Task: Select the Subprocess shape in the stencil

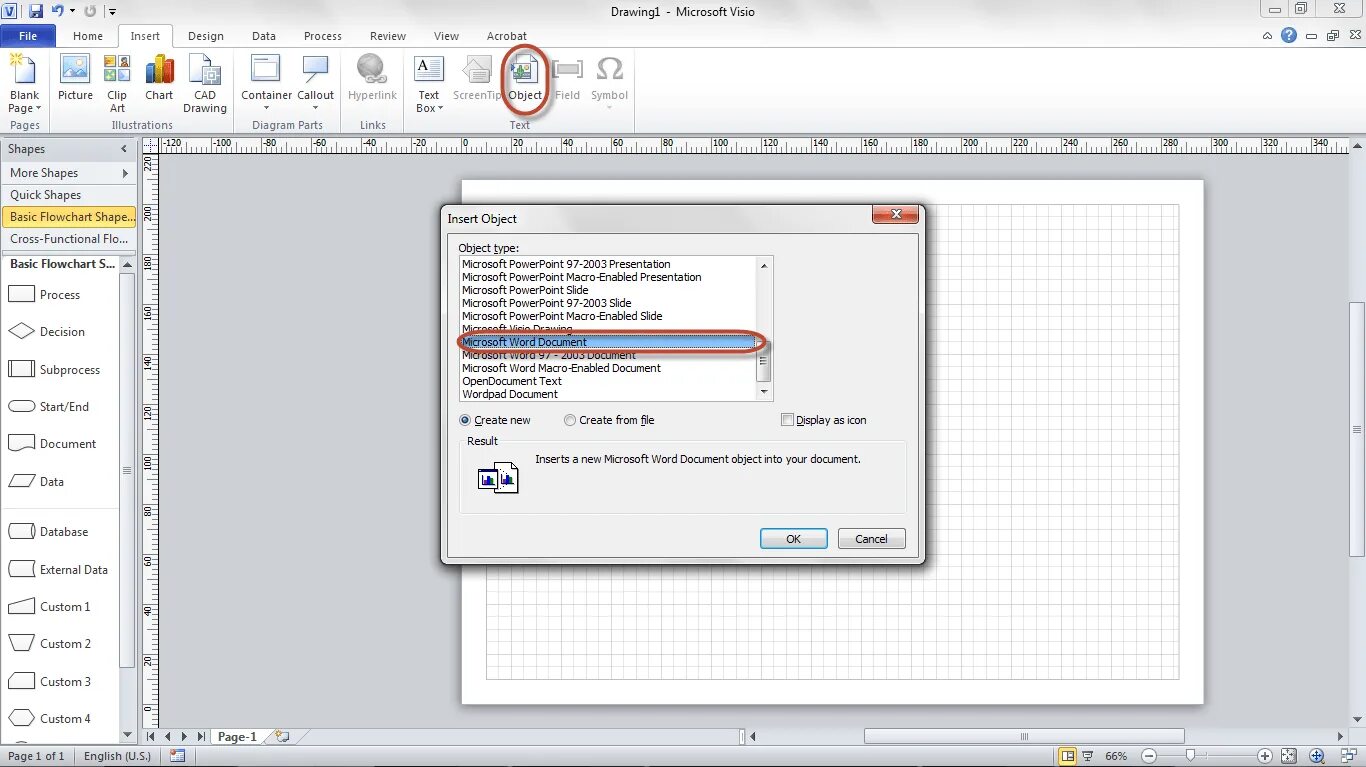Action: [x=55, y=369]
